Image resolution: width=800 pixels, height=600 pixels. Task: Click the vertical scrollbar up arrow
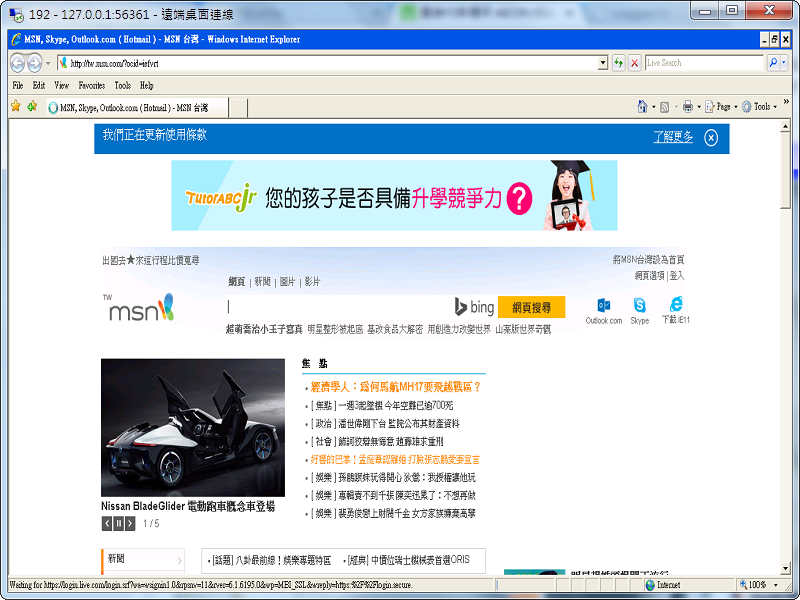(x=786, y=126)
